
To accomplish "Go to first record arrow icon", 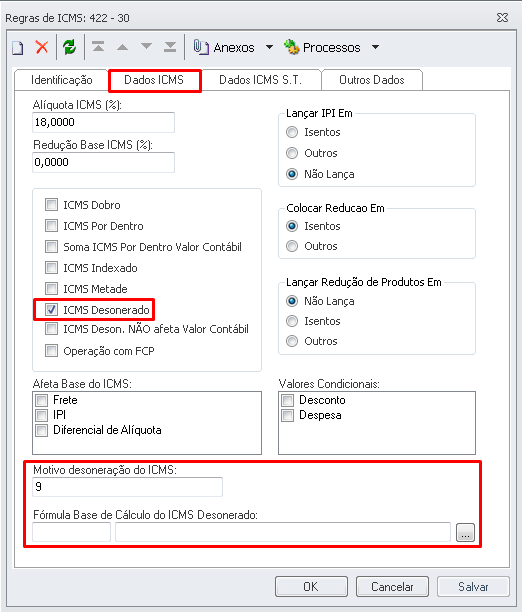I will tap(98, 47).
